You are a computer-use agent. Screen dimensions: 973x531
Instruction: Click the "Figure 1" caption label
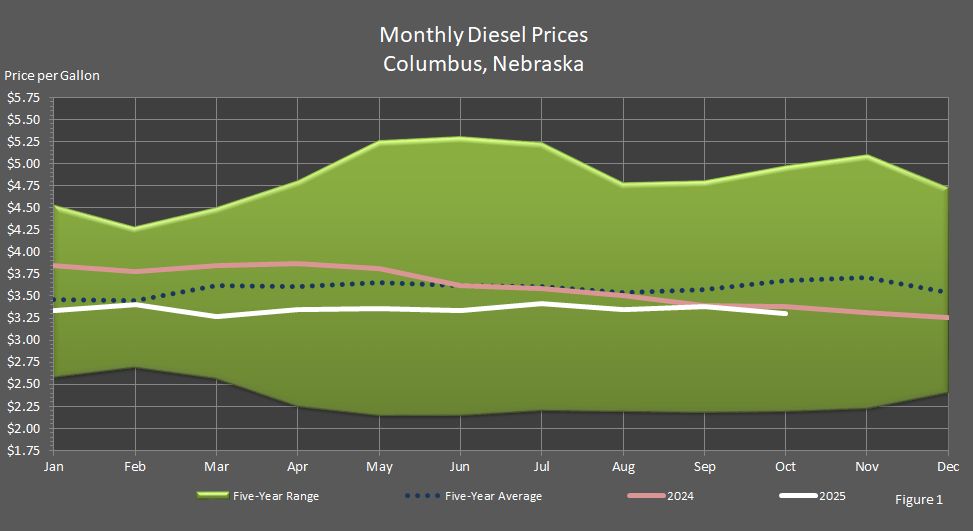(x=919, y=499)
